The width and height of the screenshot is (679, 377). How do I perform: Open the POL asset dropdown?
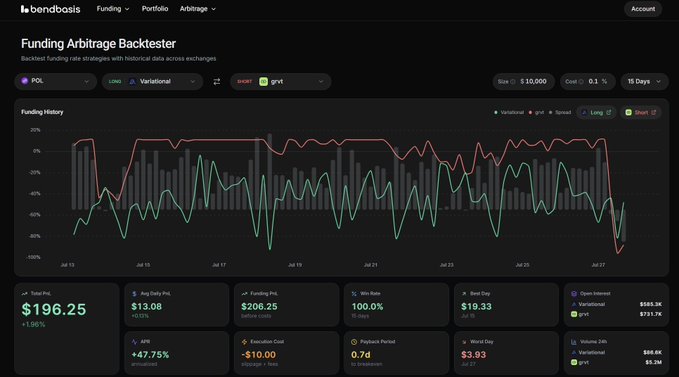coord(55,81)
